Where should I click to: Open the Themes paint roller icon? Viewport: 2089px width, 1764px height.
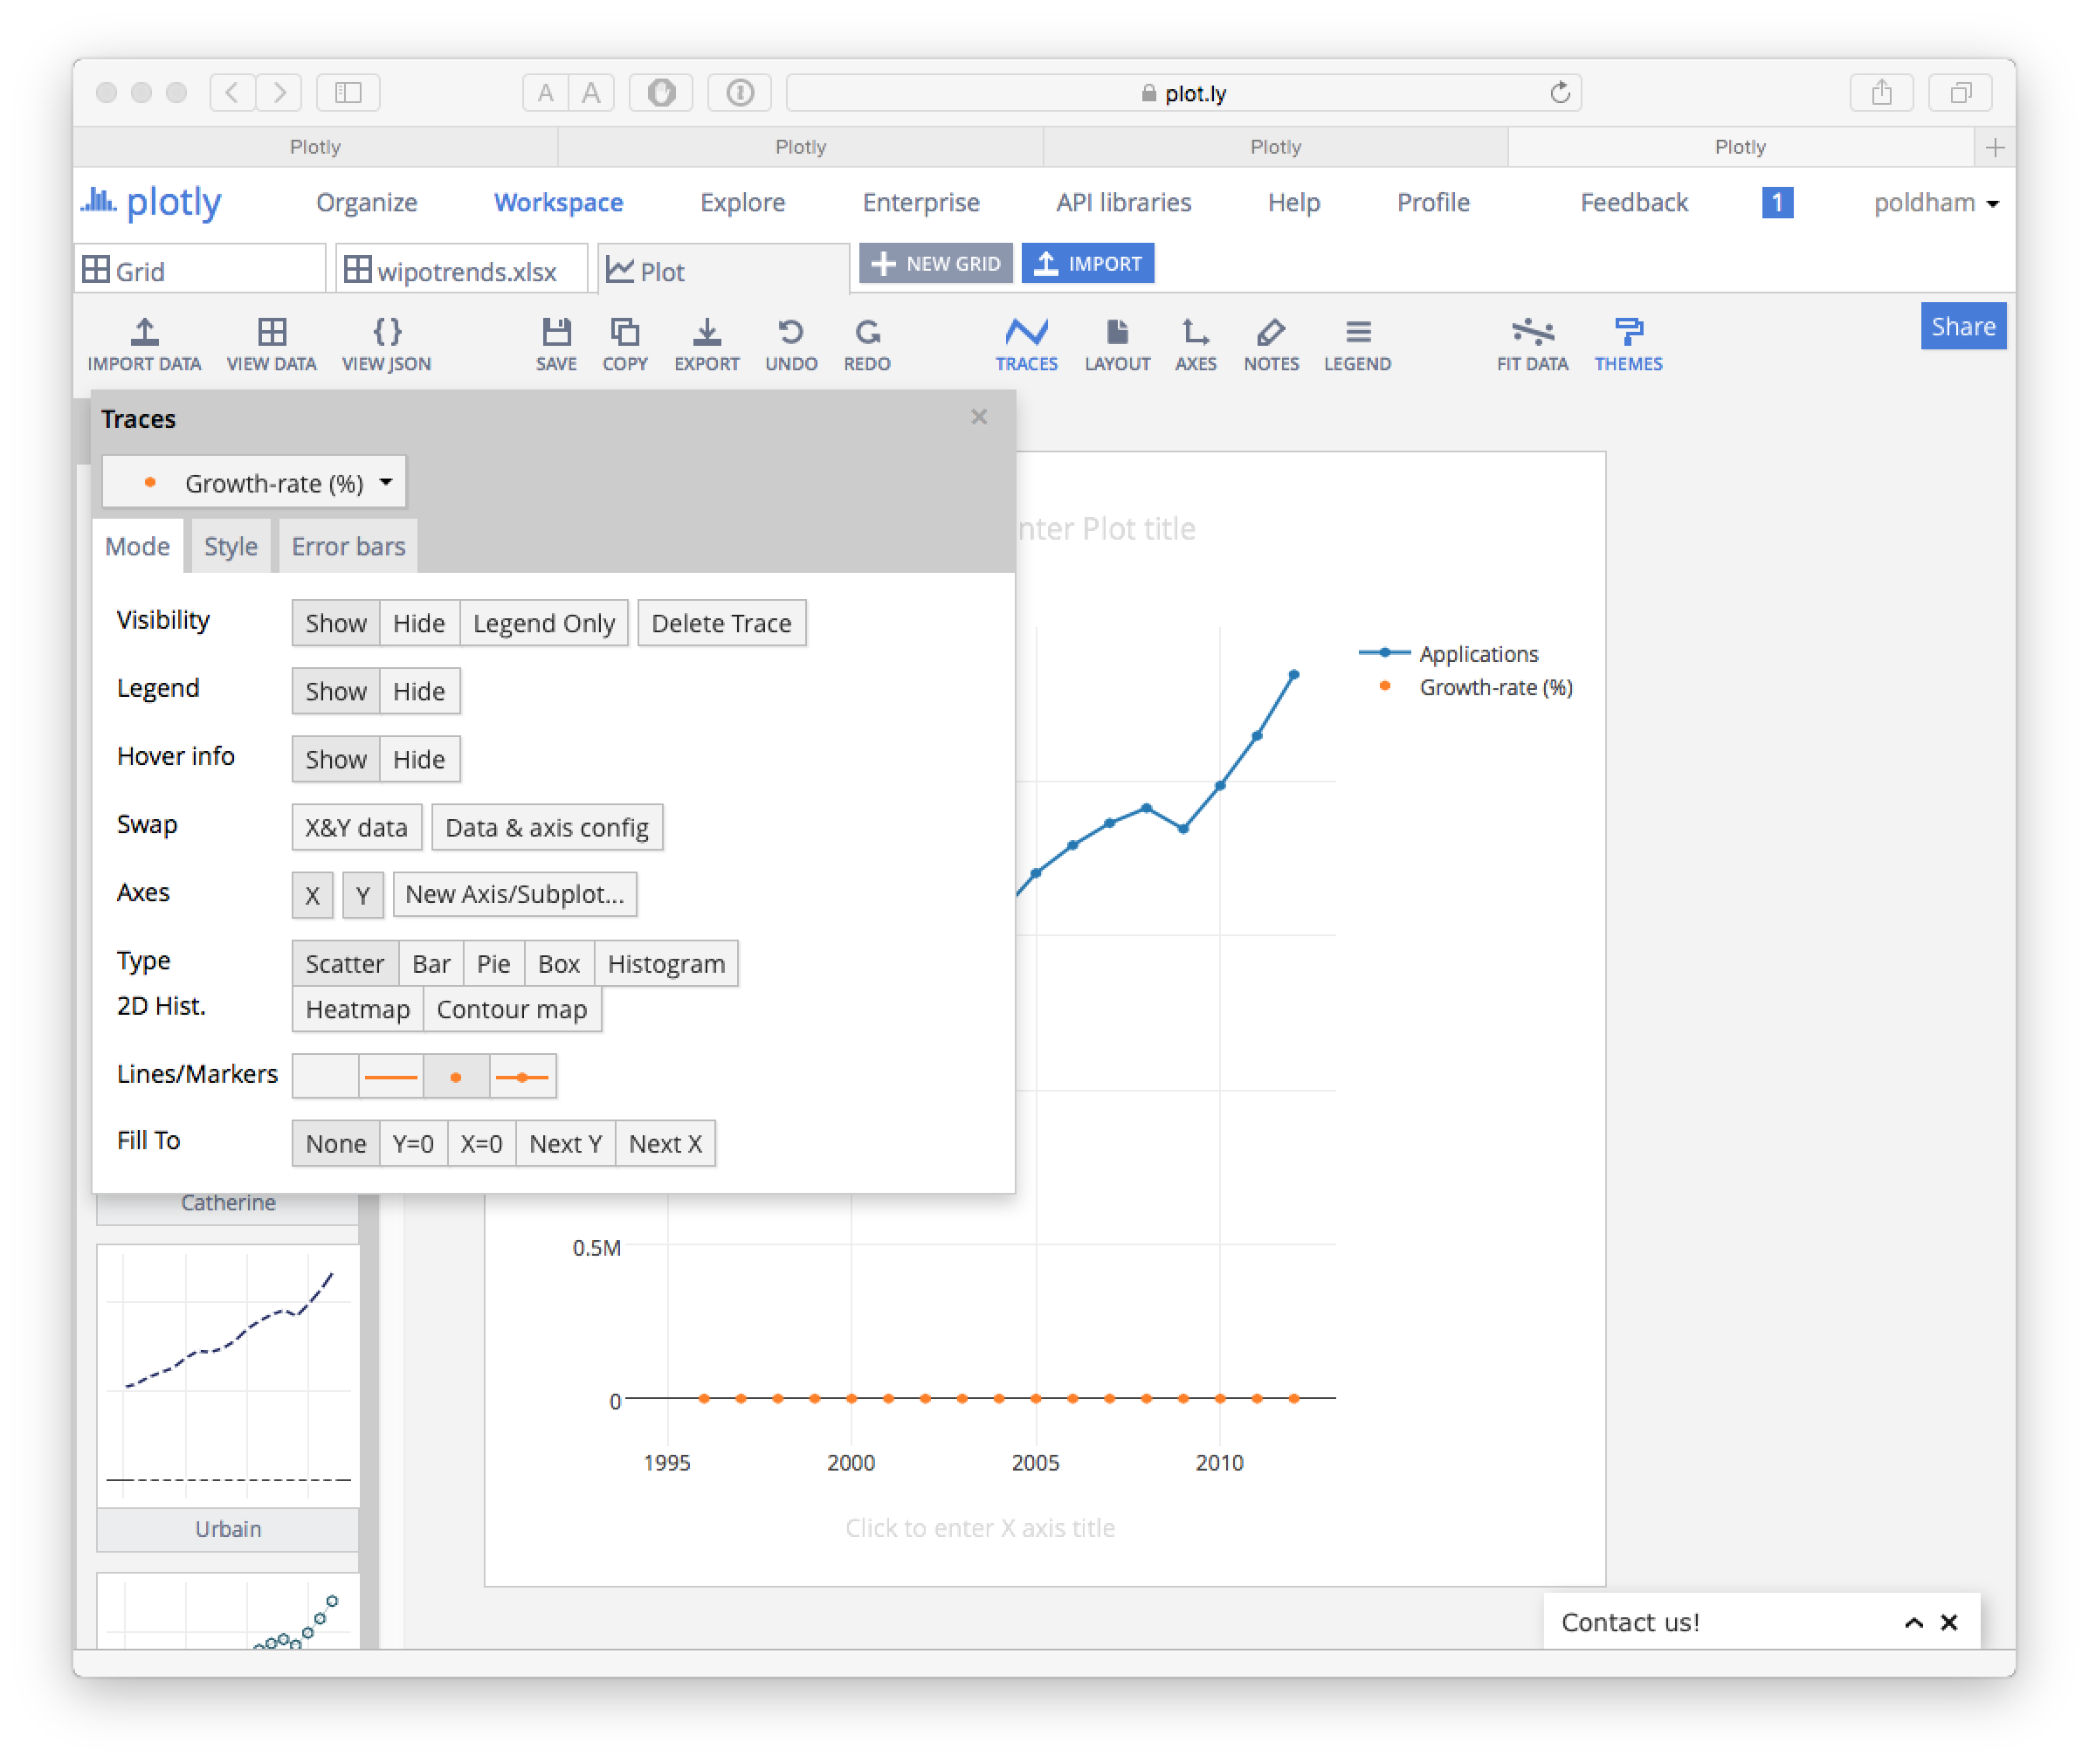coord(1628,344)
